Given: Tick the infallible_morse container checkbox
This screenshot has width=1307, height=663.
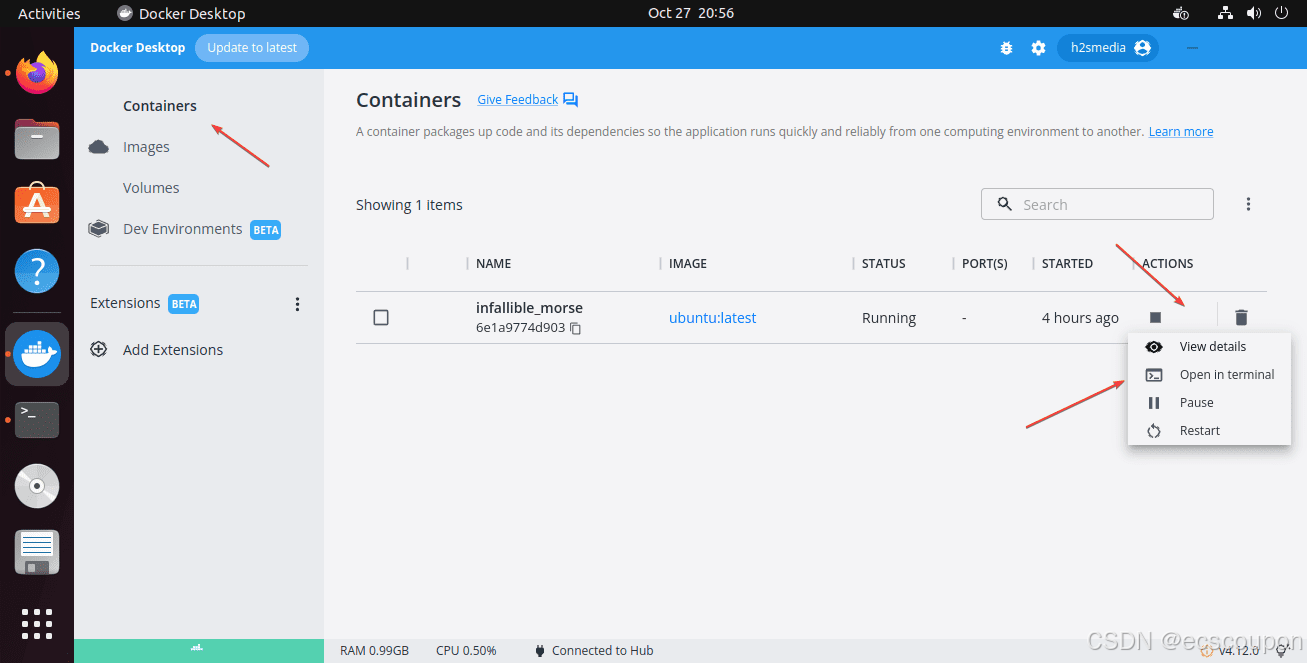Looking at the screenshot, I should tap(381, 317).
